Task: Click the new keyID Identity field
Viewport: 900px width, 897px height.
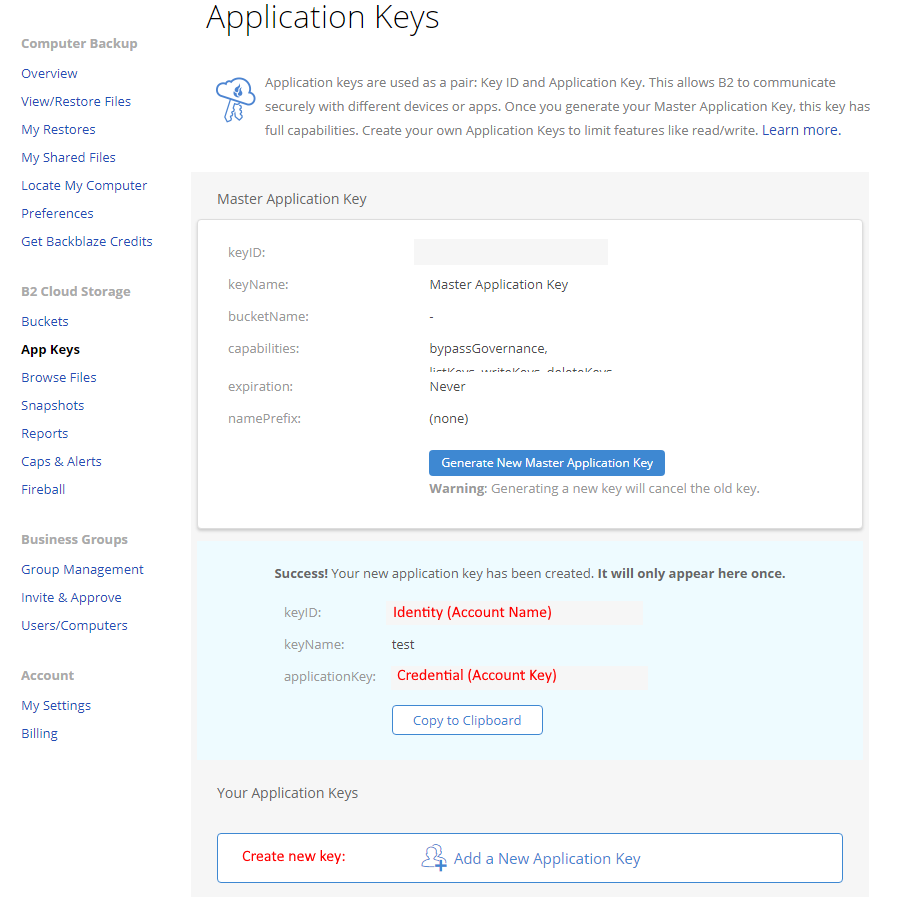Action: (x=515, y=612)
